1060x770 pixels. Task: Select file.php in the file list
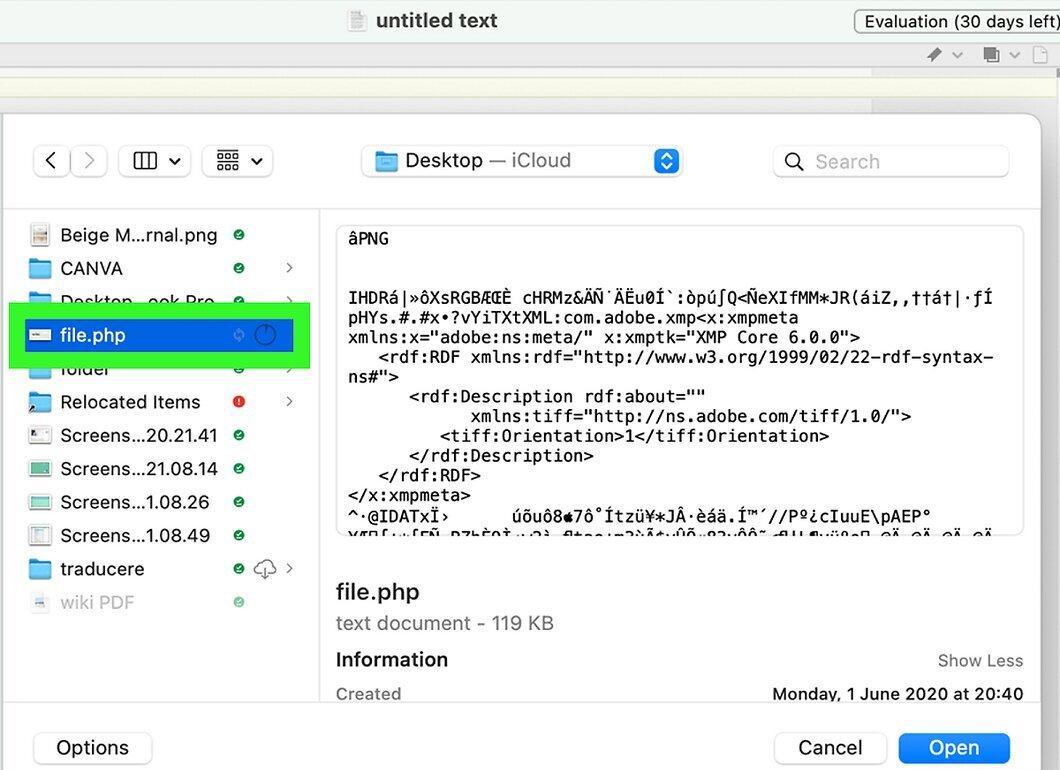coord(159,335)
